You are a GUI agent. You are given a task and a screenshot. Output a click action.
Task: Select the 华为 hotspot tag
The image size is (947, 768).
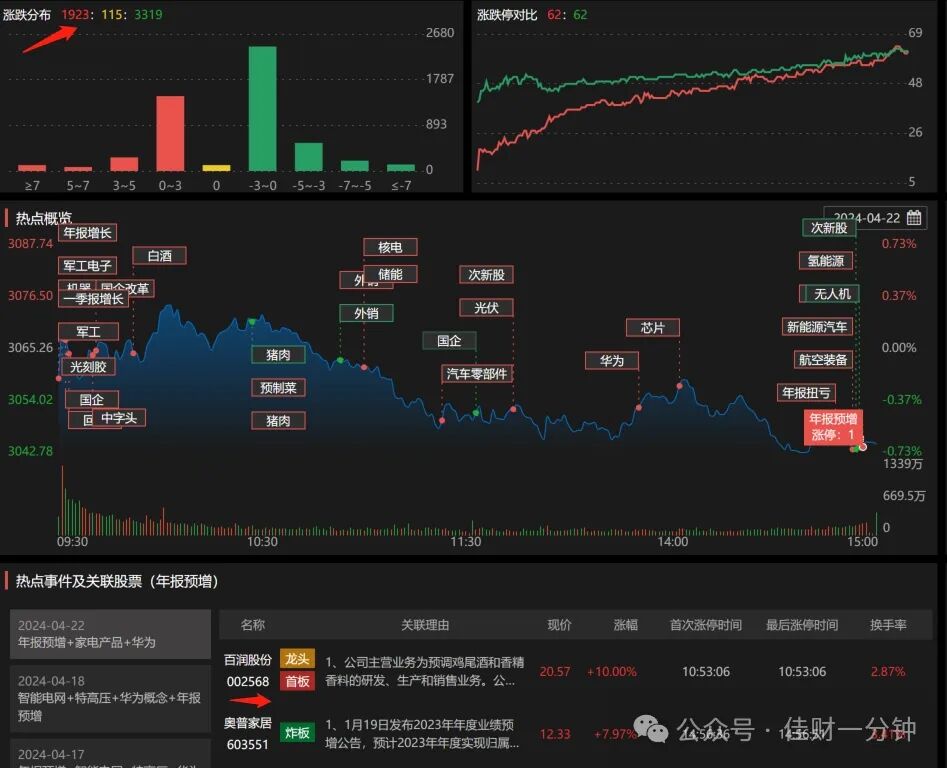pos(612,361)
